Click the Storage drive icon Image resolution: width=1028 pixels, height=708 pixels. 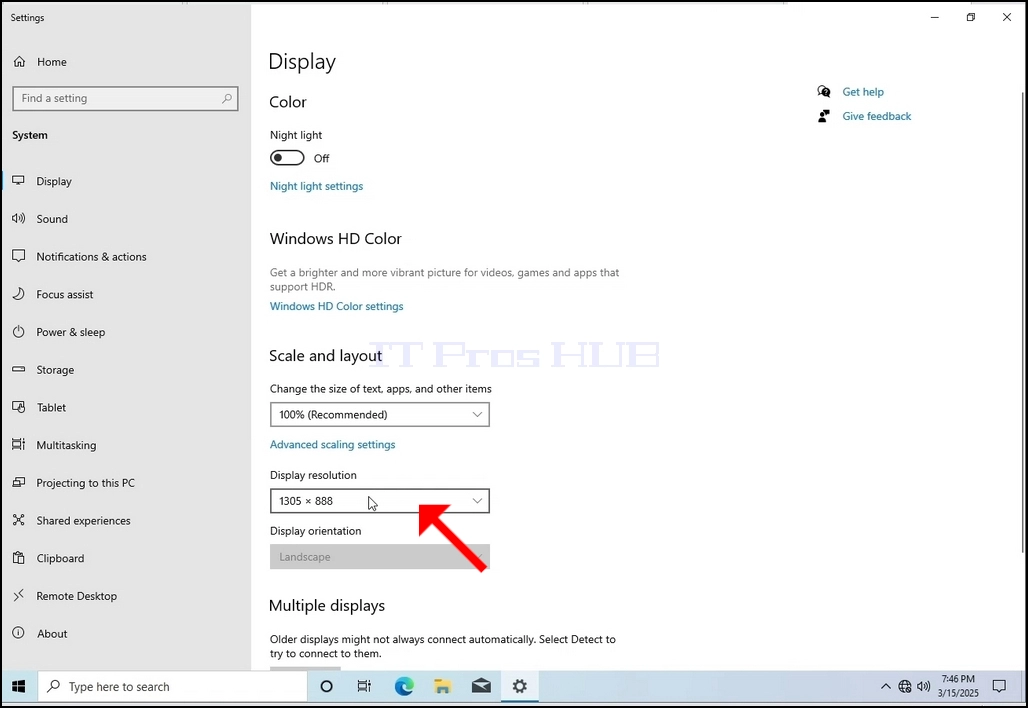(18, 369)
